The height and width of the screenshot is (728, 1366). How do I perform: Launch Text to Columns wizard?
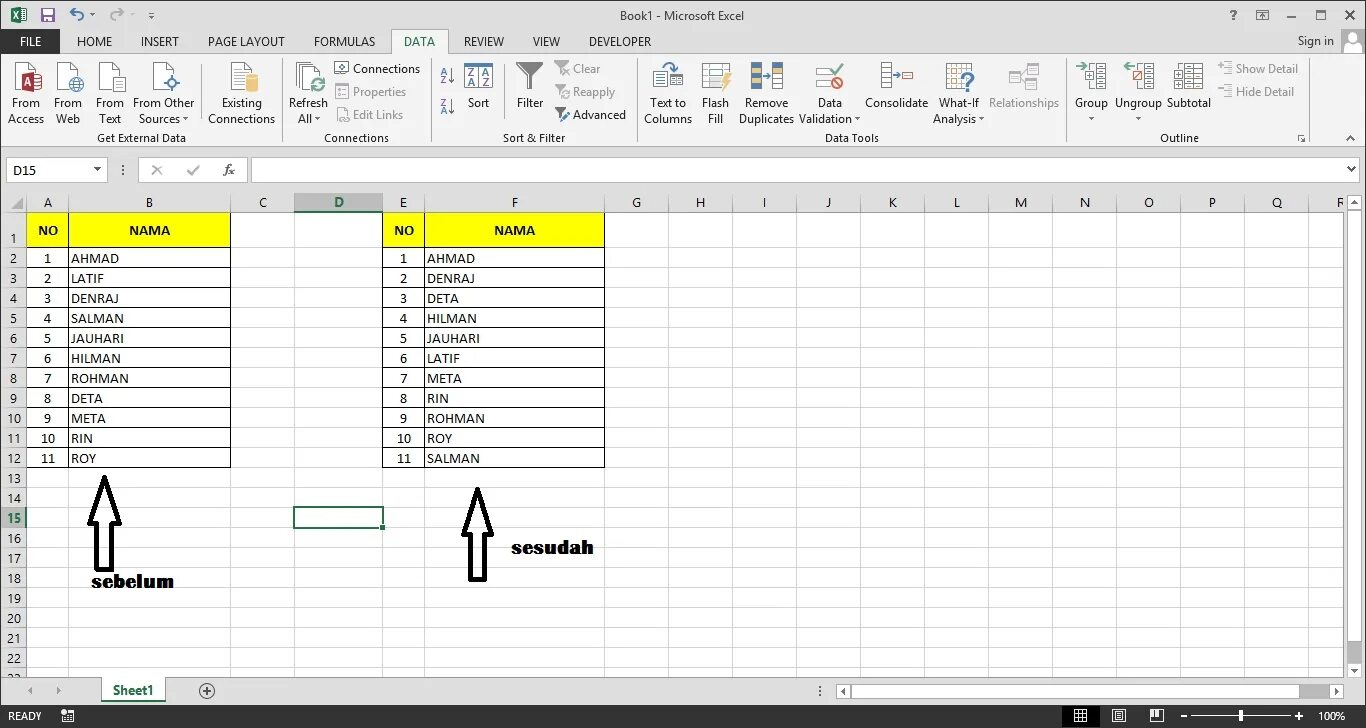pyautogui.click(x=668, y=93)
